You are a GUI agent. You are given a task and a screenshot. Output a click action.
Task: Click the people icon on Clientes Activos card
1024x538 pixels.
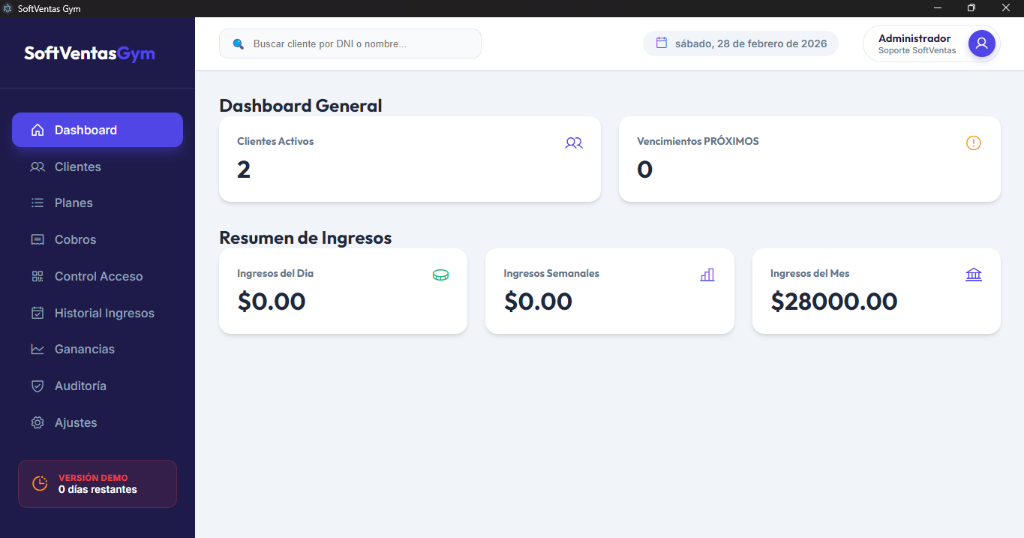574,143
